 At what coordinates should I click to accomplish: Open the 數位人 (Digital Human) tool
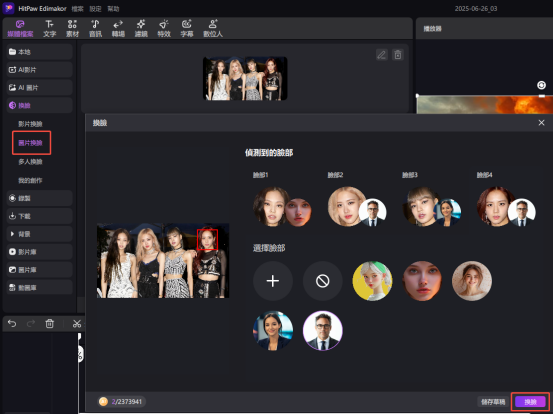(x=213, y=29)
